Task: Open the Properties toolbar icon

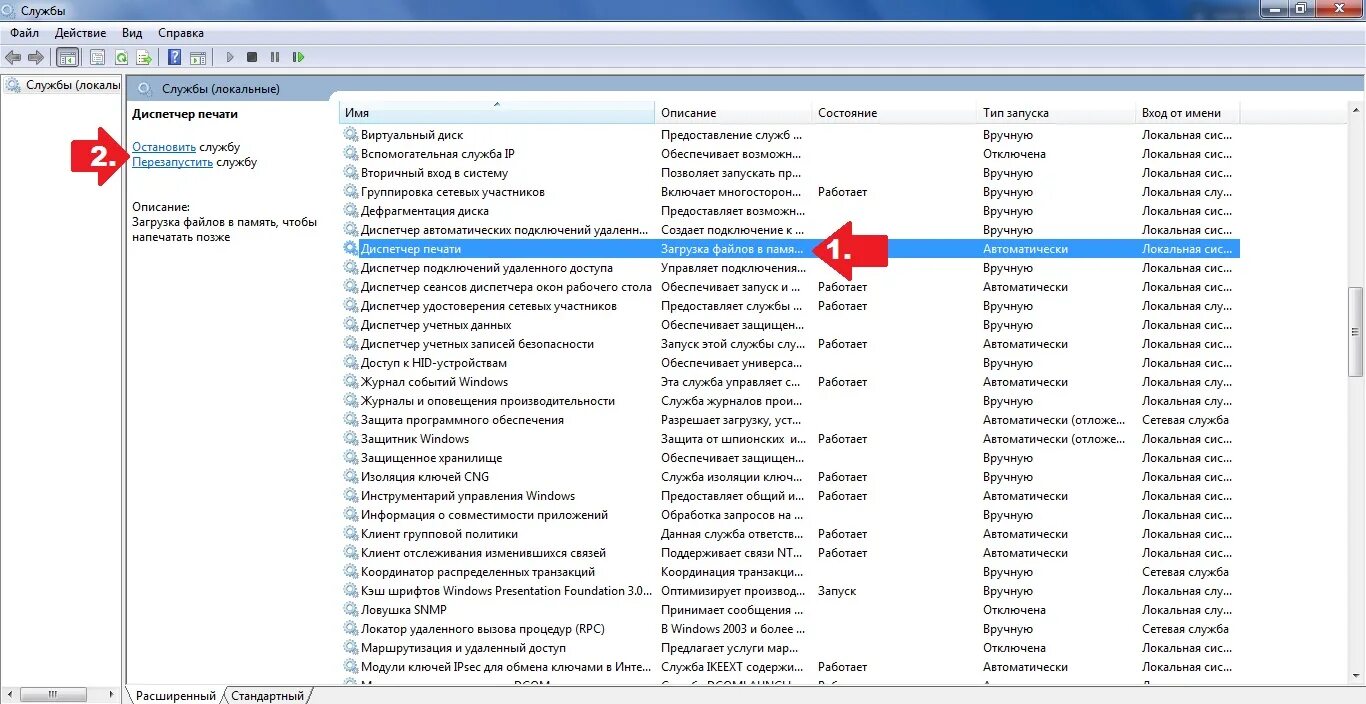Action: click(98, 57)
